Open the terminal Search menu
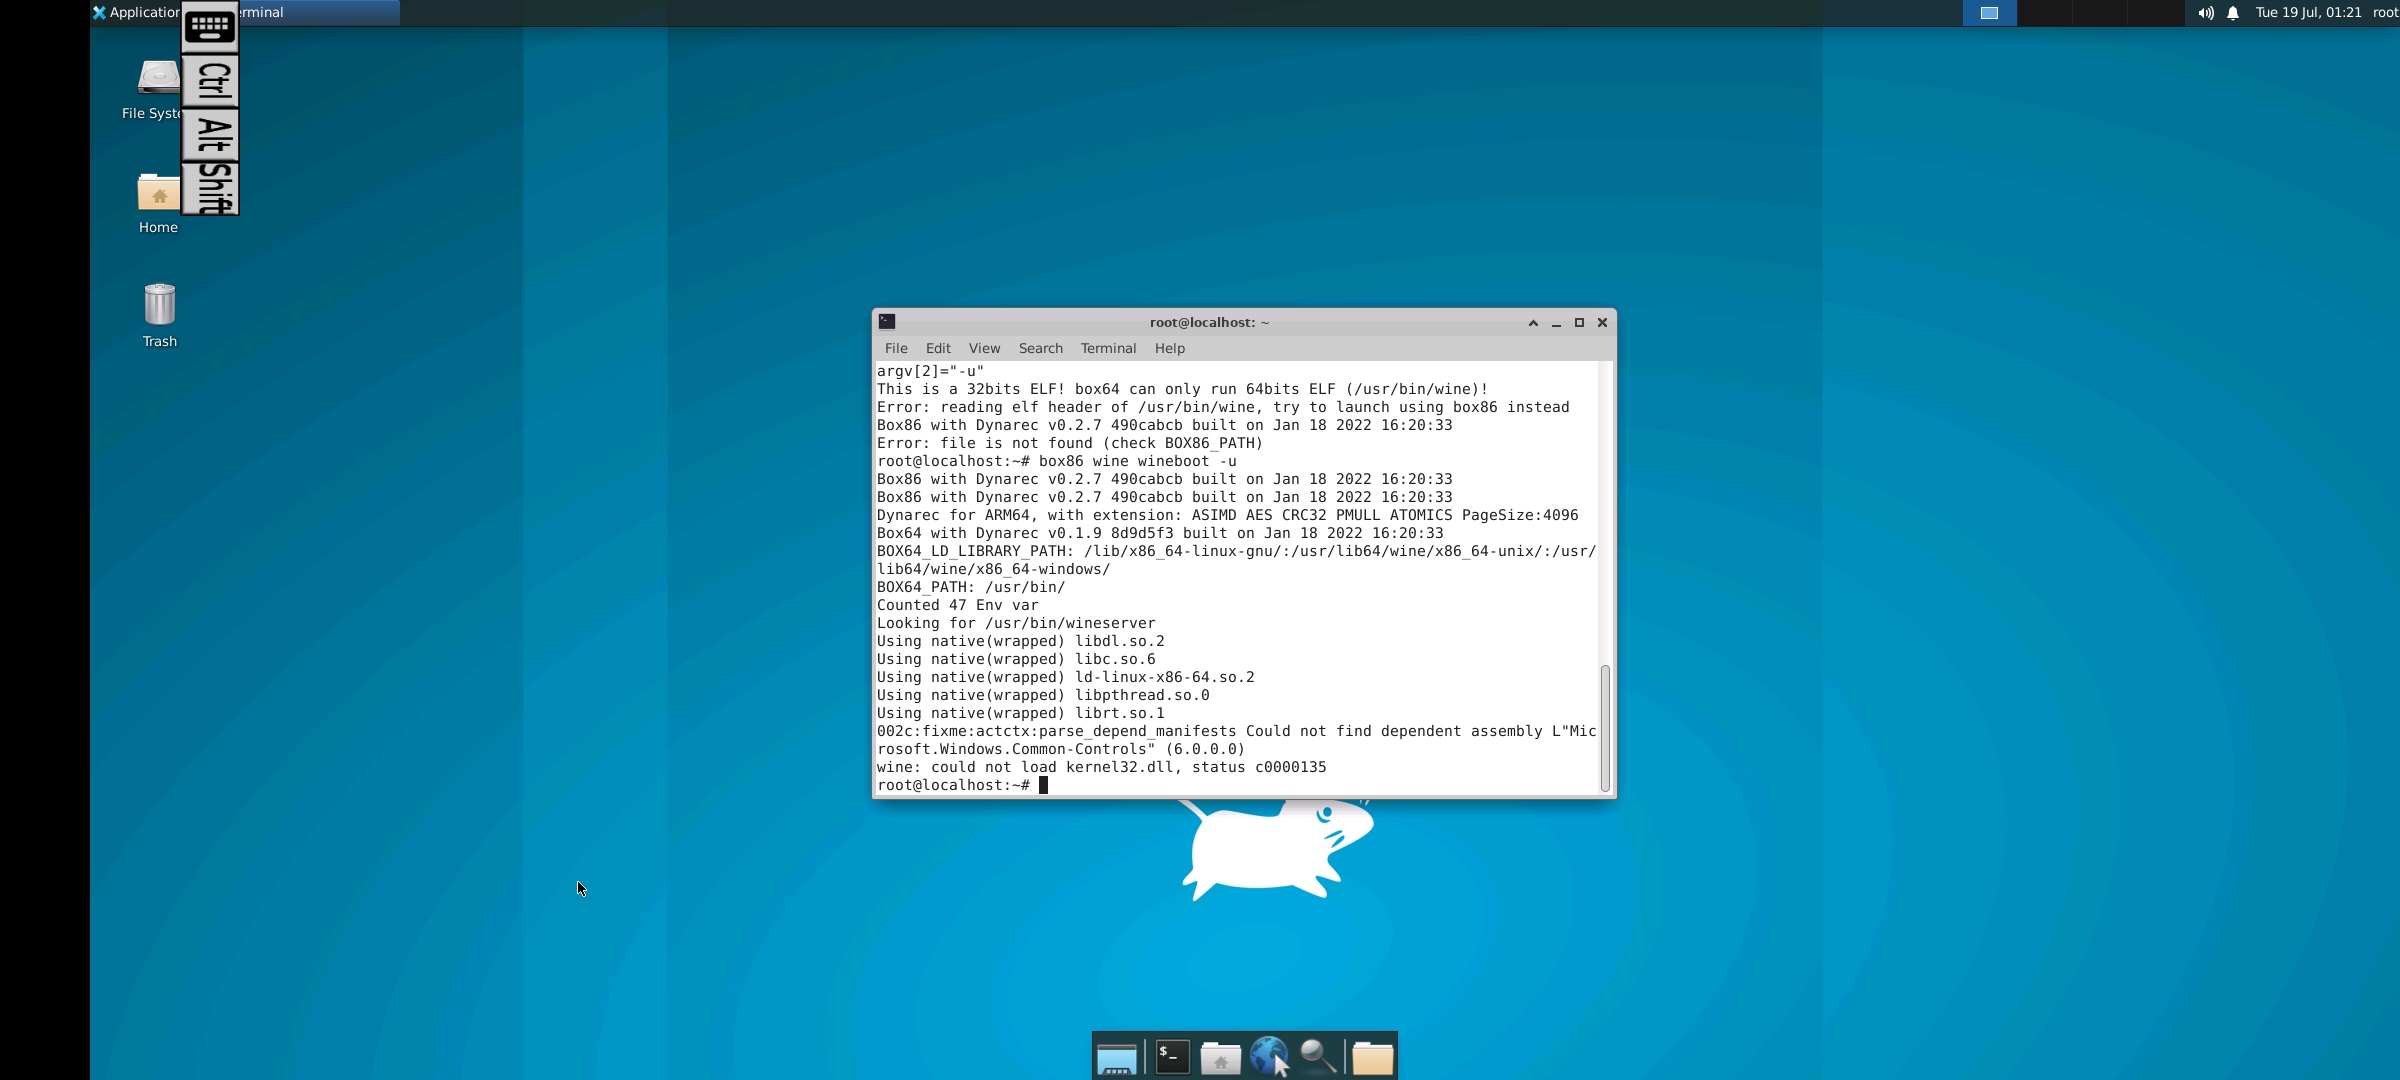The width and height of the screenshot is (2400, 1080). [x=1040, y=348]
